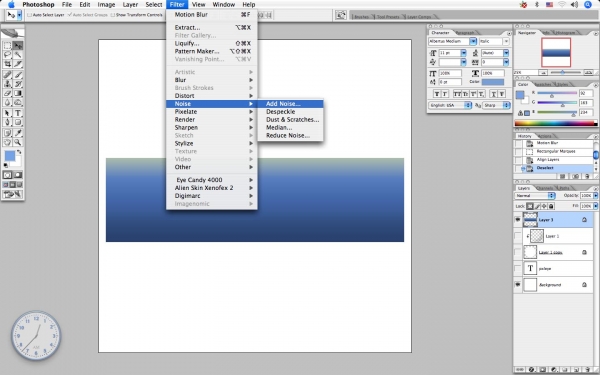
Task: Select the Eraser tool
Action: pos(7,93)
